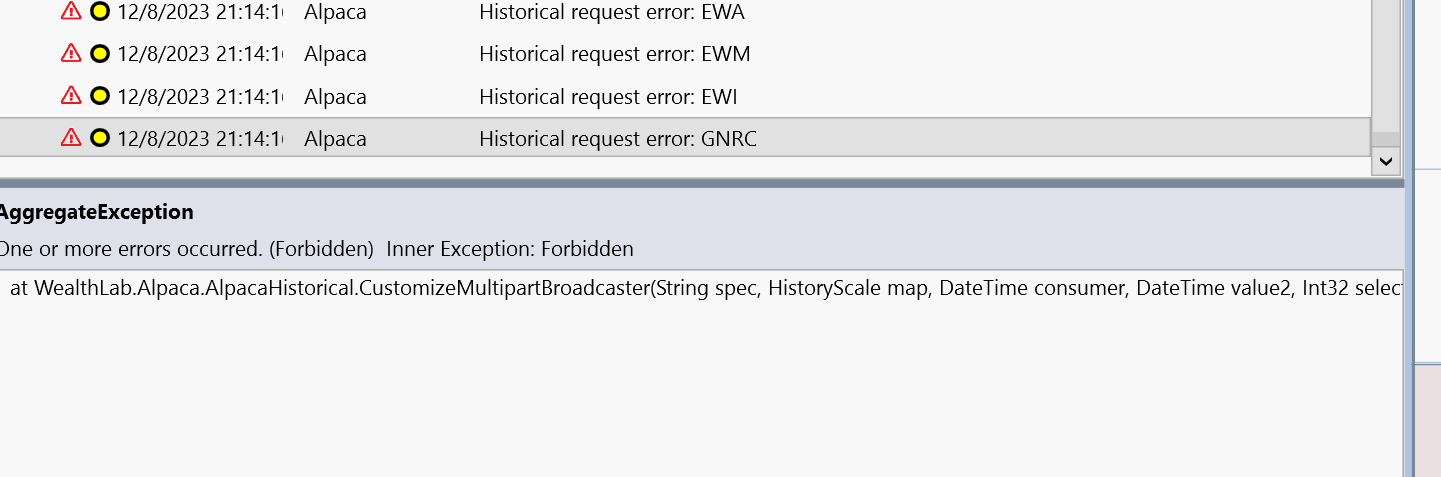This screenshot has height=477, width=1441.
Task: Click the red warning icon on the GNRC row
Action: tap(71, 137)
